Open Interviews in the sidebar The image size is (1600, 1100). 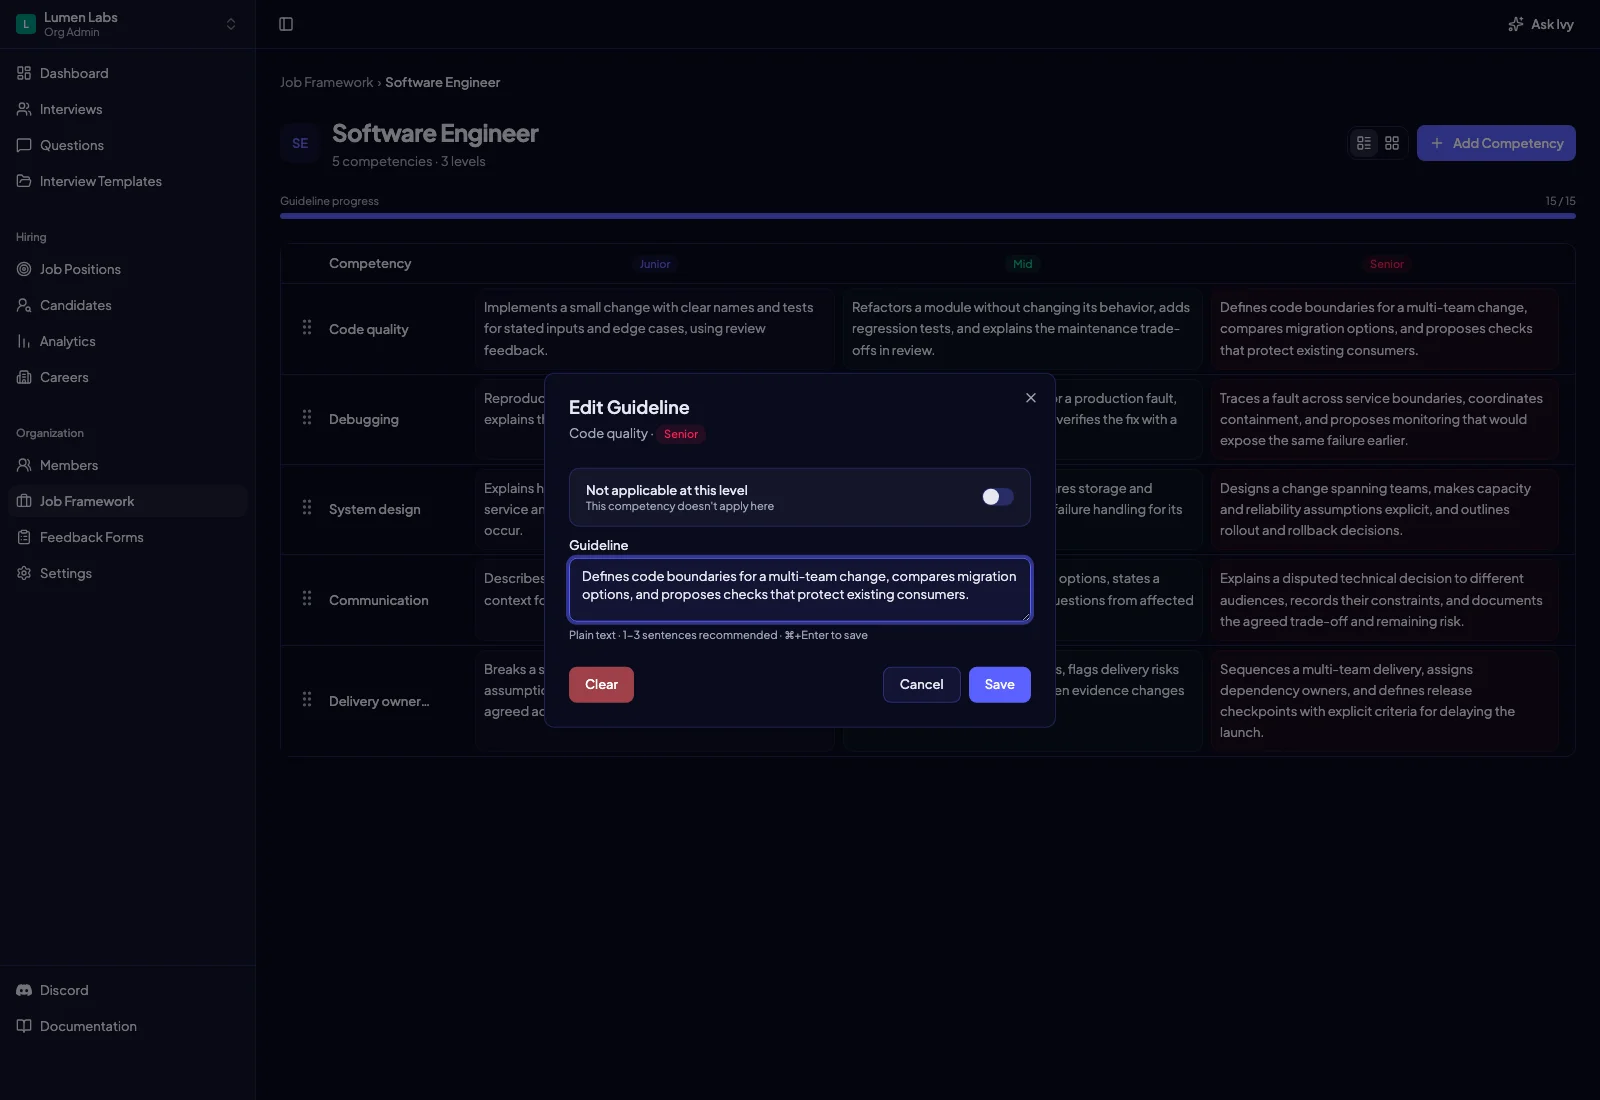(x=128, y=109)
